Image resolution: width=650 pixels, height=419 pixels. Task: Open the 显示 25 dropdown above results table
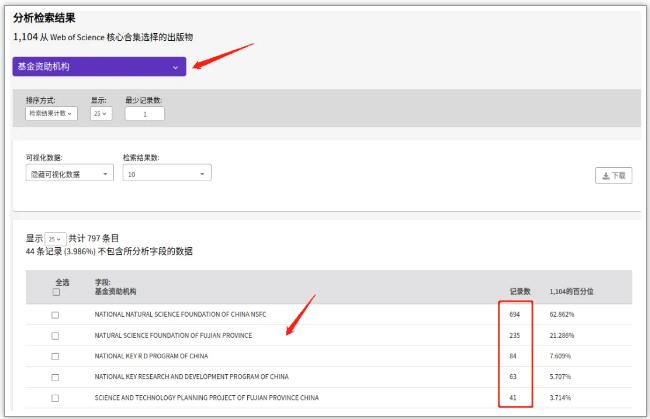[x=55, y=239]
